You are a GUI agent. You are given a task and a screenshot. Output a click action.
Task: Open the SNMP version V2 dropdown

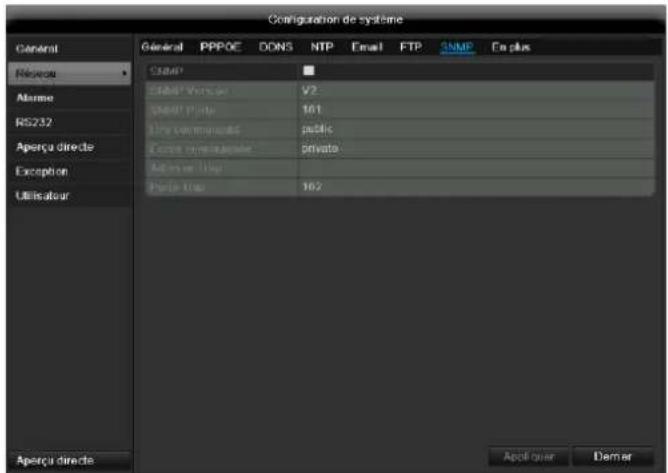pyautogui.click(x=475, y=90)
